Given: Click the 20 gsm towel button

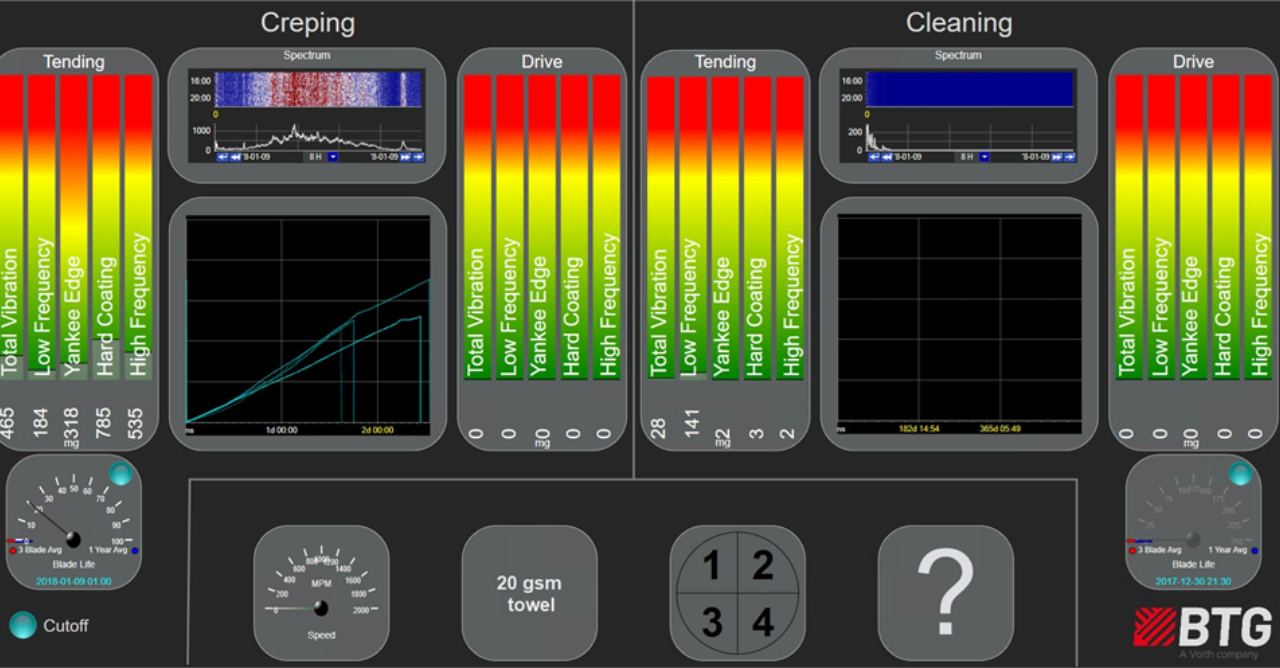Looking at the screenshot, I should [529, 593].
